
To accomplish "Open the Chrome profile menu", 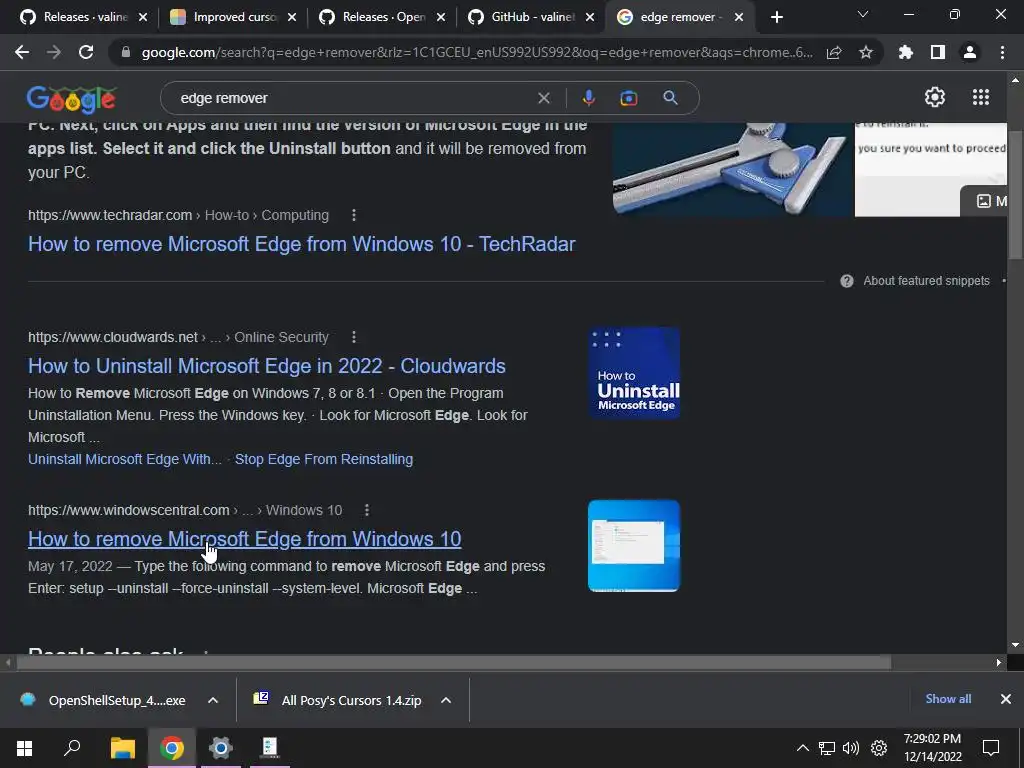I will pos(970,52).
